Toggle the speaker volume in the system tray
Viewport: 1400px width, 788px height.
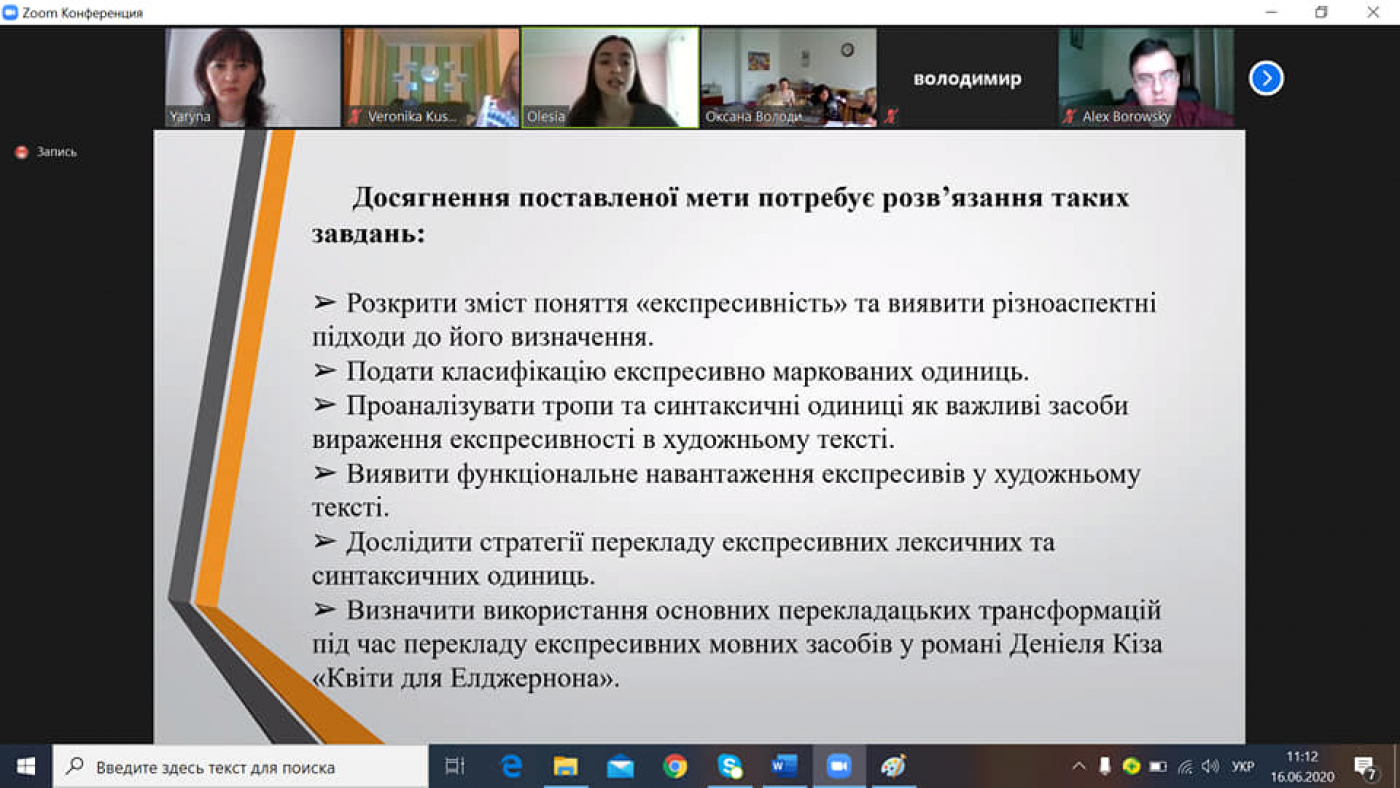click(x=1210, y=765)
